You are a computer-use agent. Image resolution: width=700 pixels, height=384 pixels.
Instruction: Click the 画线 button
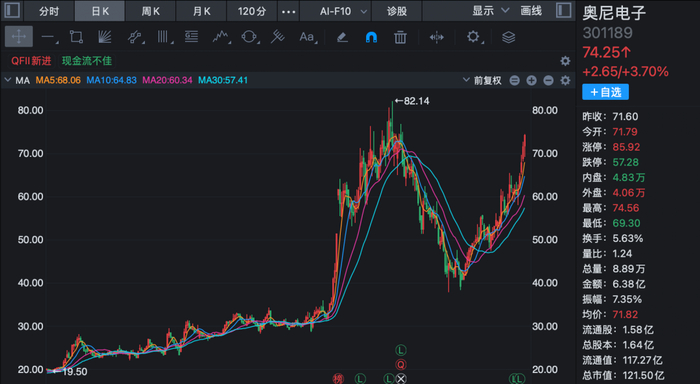531,10
